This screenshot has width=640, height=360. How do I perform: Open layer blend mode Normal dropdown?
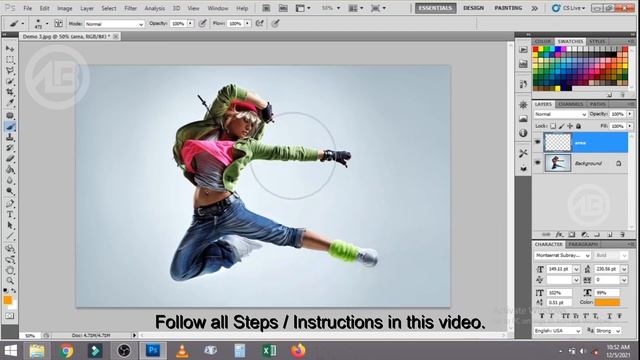pos(560,114)
